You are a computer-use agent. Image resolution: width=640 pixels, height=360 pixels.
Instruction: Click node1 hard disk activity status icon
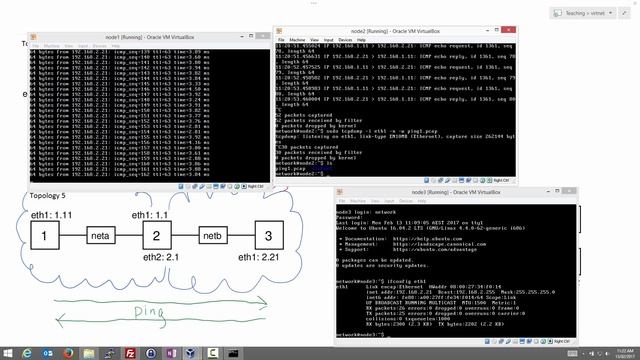pos(181,187)
